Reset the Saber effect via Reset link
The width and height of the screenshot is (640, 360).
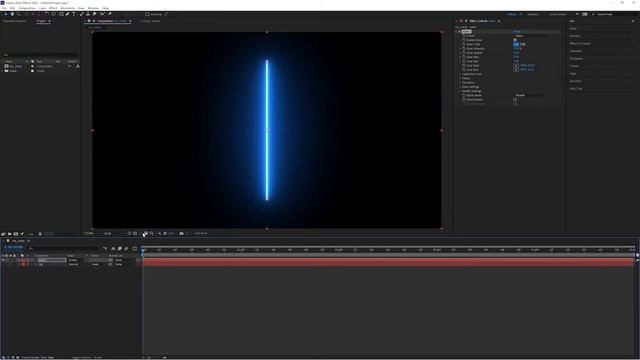517,31
